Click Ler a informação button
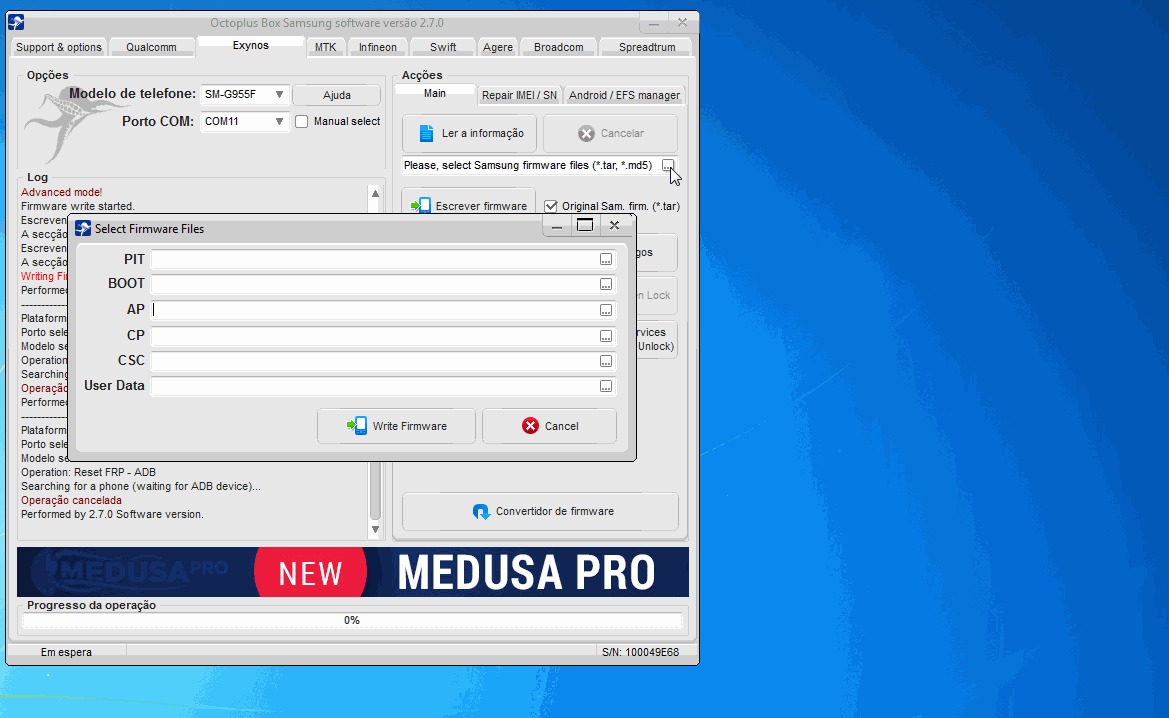This screenshot has height=718, width=1169. [470, 133]
